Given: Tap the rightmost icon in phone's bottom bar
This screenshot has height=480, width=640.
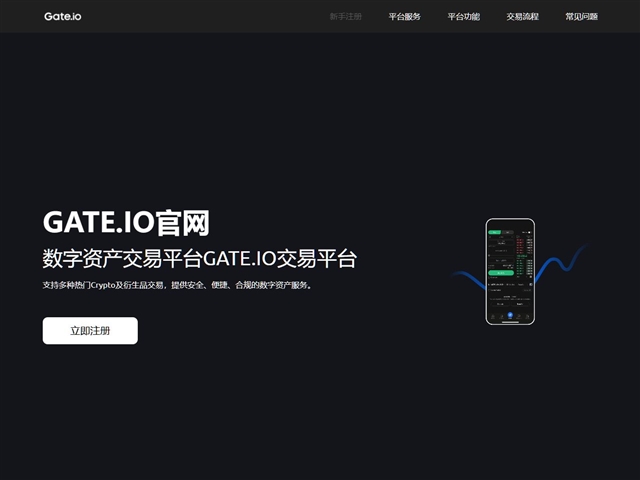Looking at the screenshot, I should 528,316.
